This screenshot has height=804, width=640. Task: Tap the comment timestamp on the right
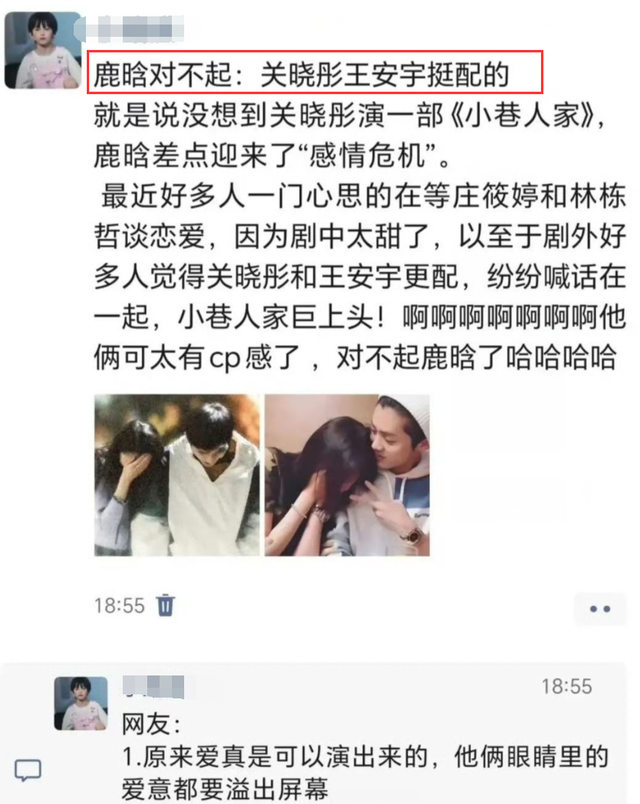[x=567, y=686]
